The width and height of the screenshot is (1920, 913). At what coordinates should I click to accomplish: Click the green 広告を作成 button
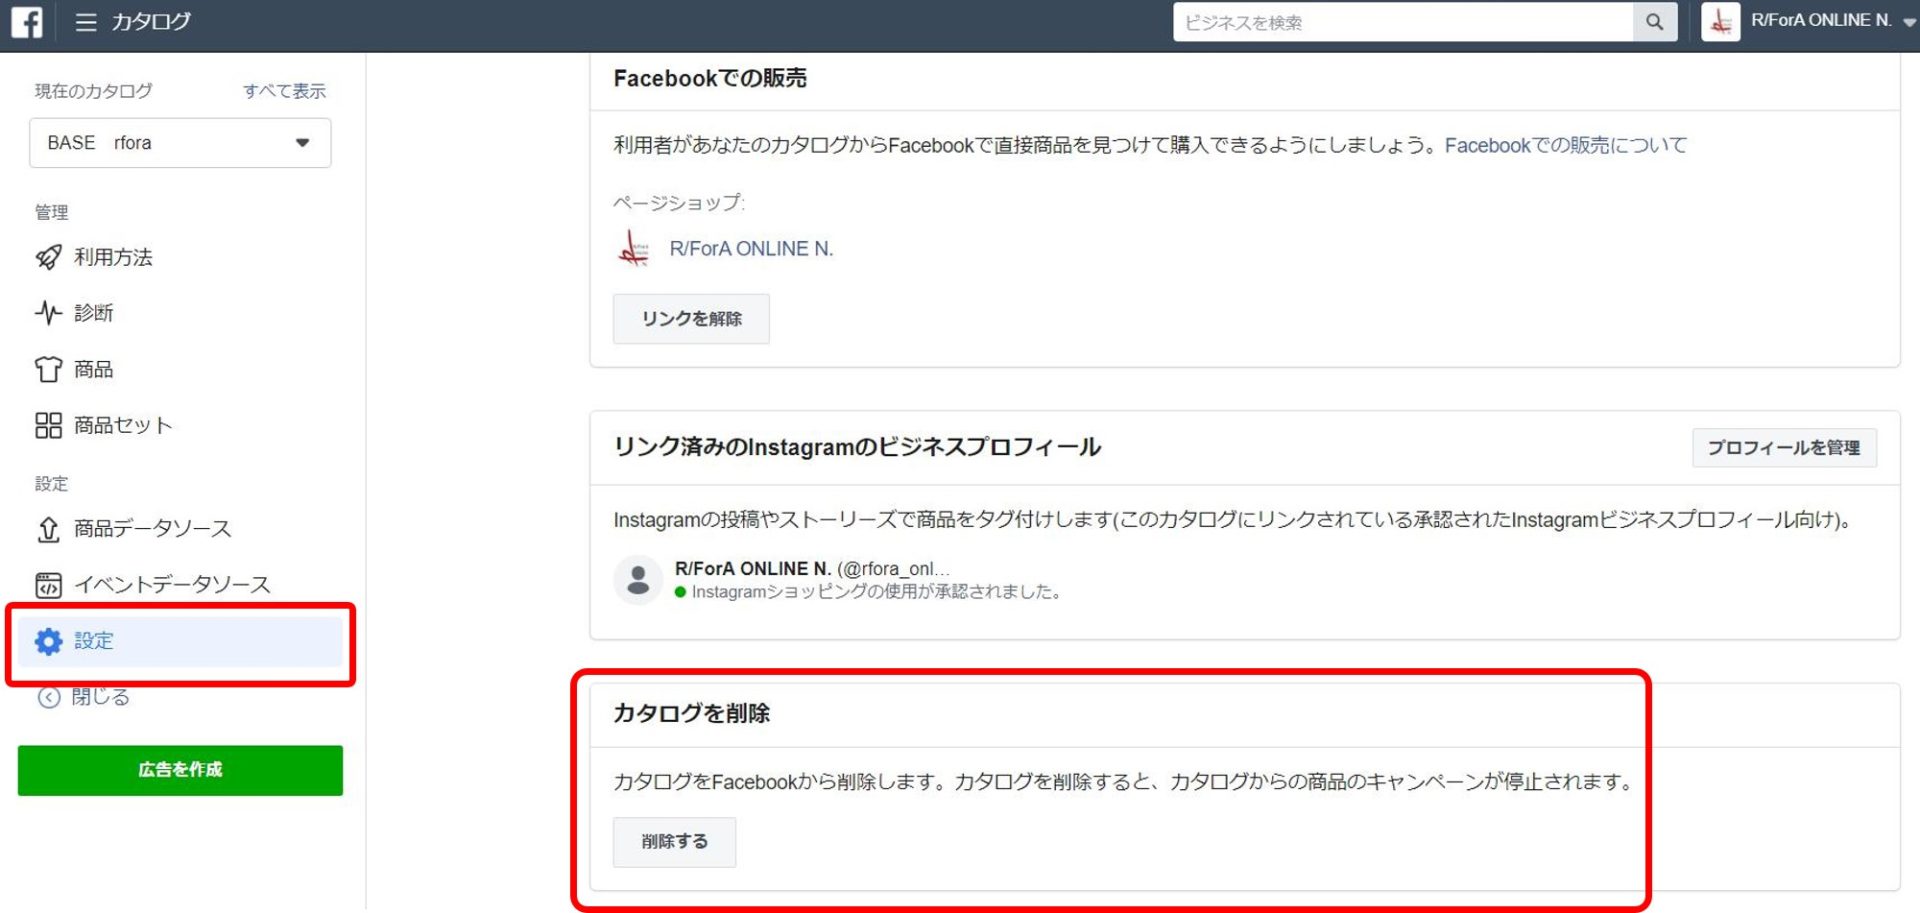(x=180, y=770)
